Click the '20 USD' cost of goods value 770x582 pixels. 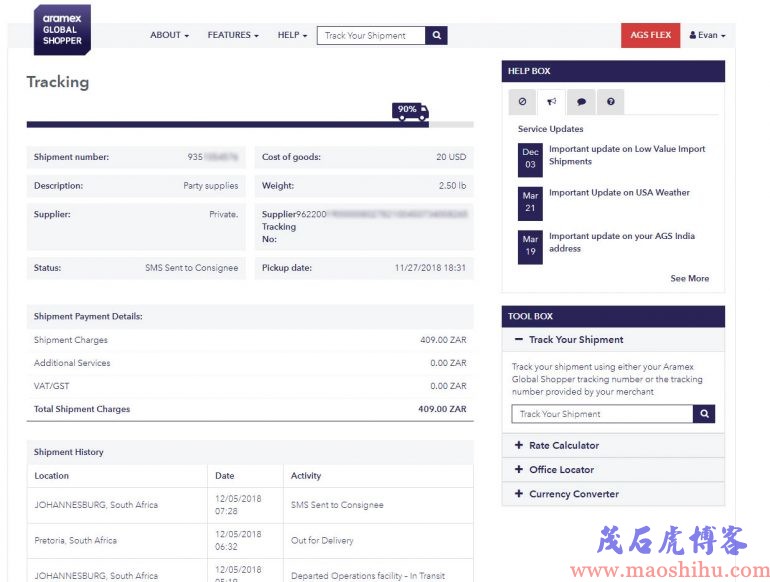click(451, 157)
